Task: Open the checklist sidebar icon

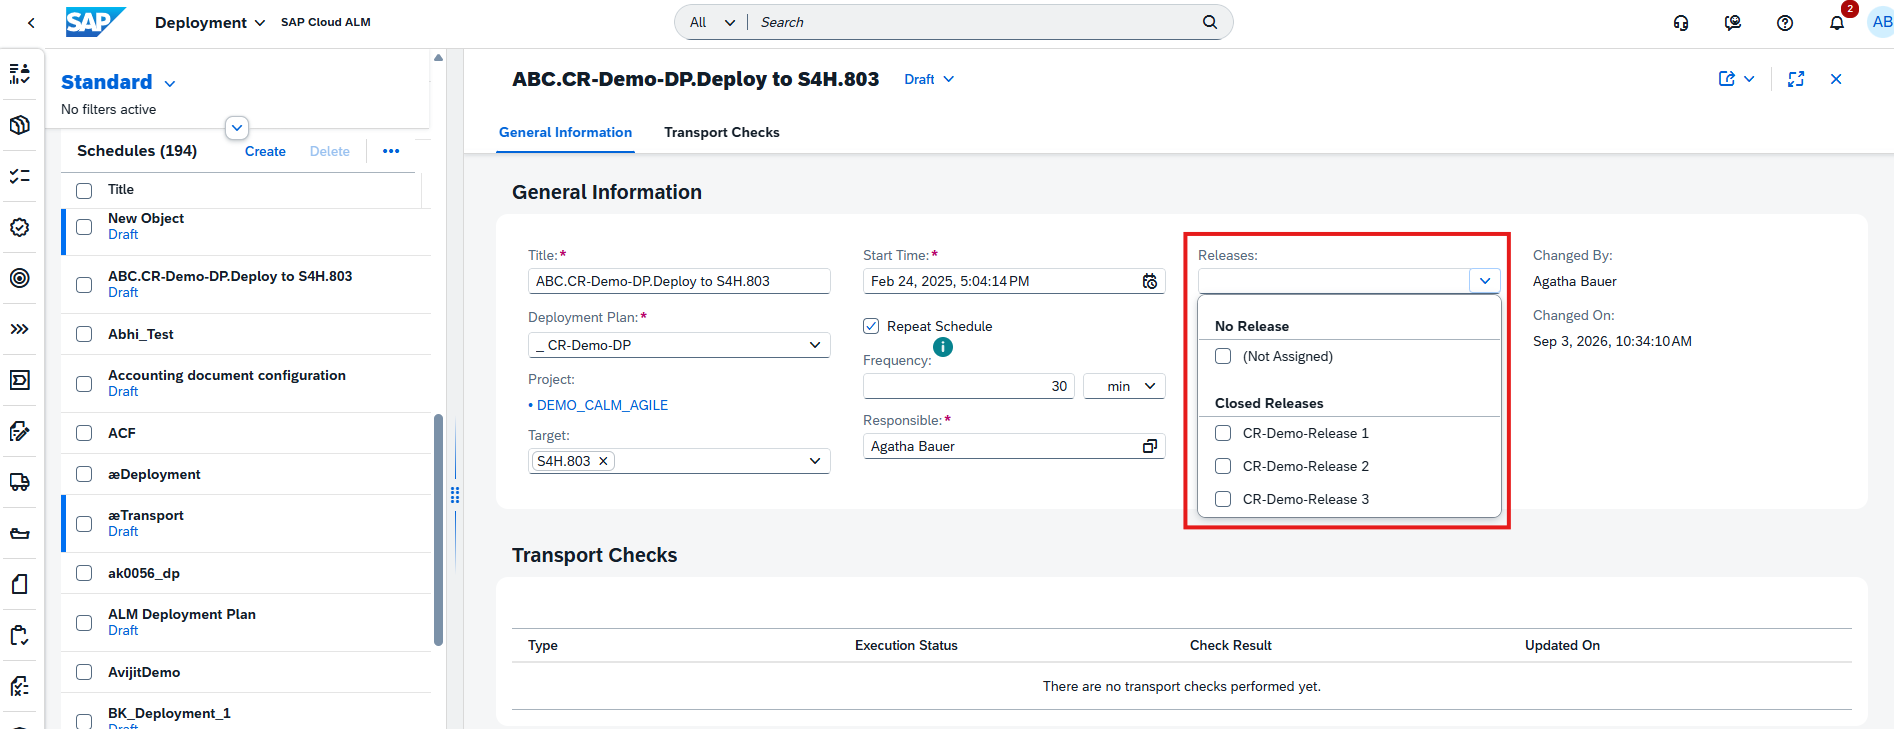Action: tap(19, 176)
